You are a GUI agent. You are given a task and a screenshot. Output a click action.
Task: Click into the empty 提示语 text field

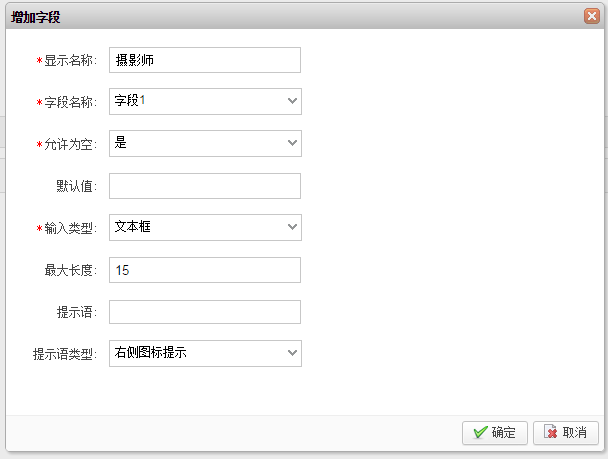pos(204,312)
